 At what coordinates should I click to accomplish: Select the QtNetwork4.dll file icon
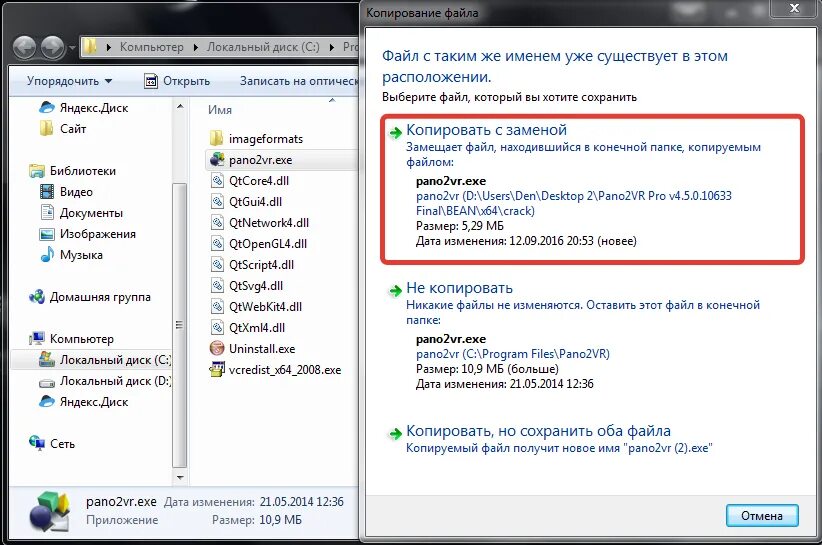[x=217, y=223]
